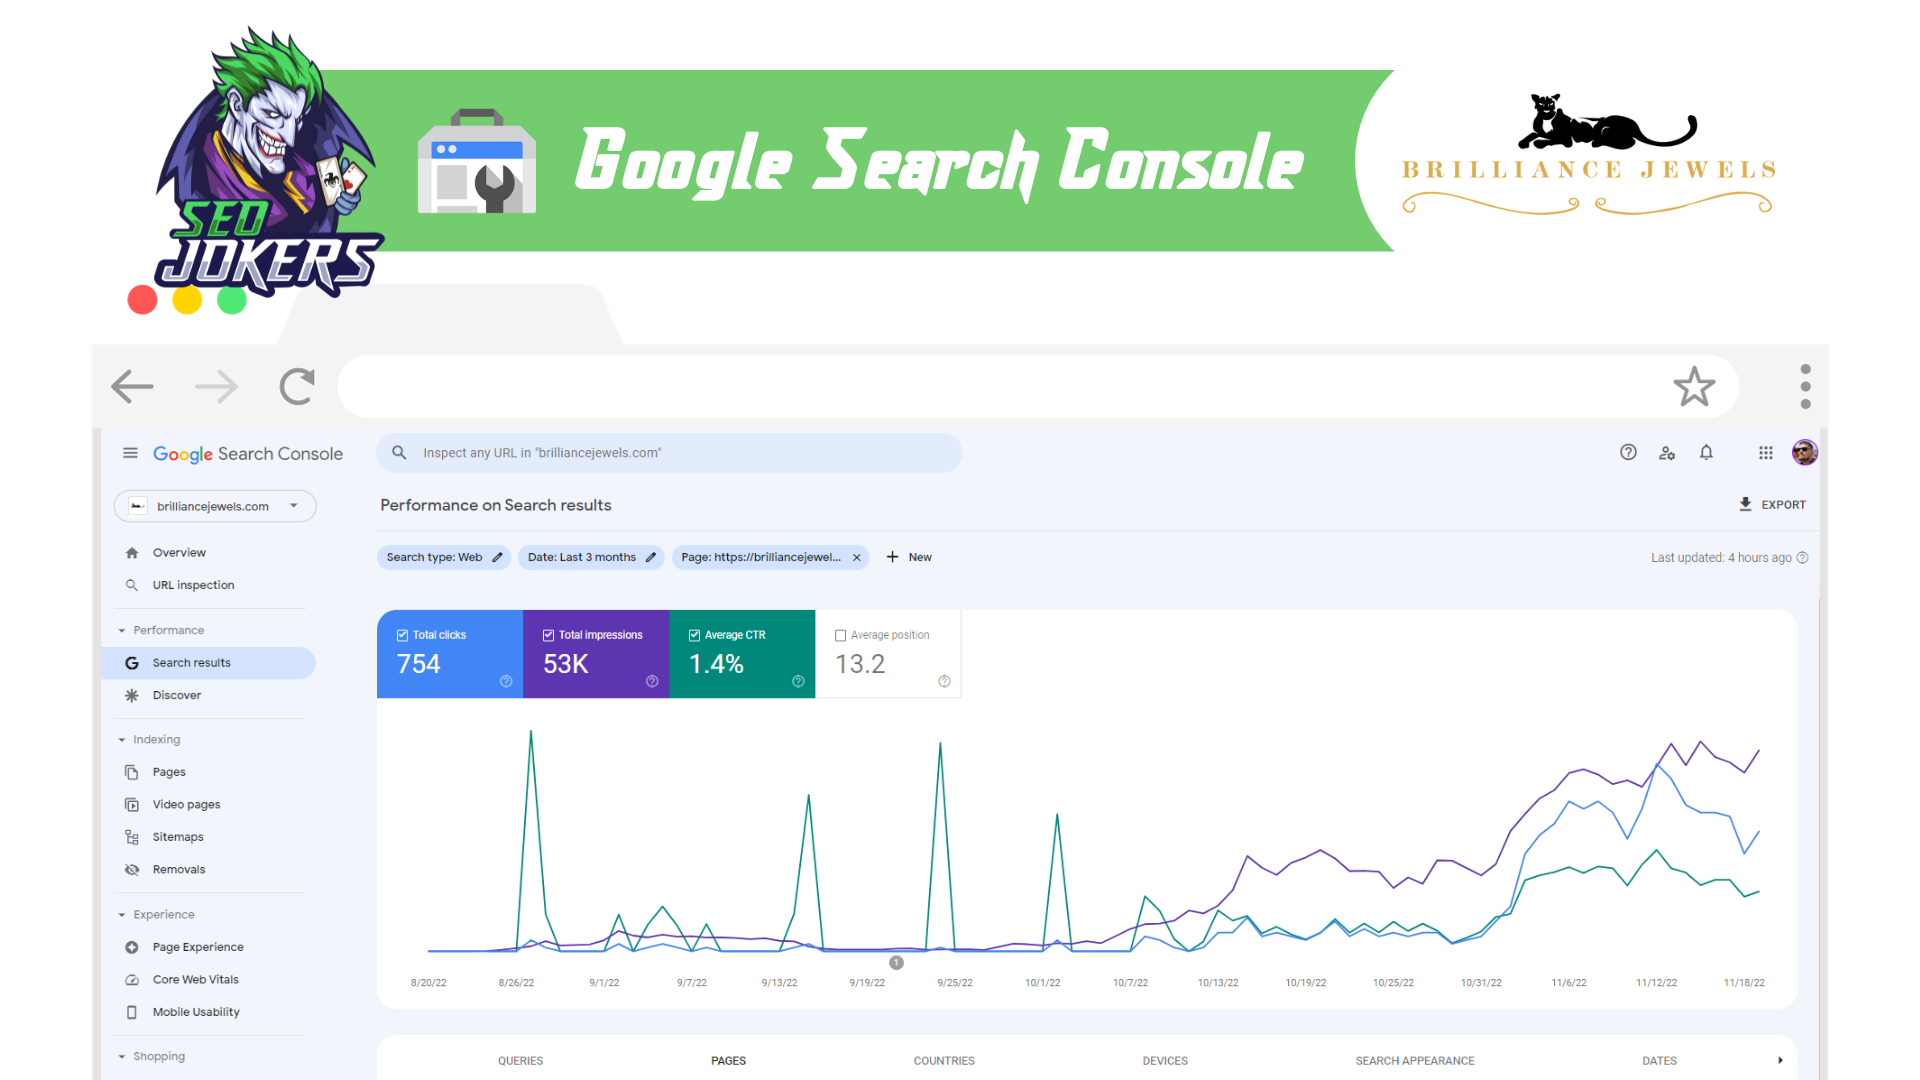
Task: Open the Discover report
Action: 177,695
